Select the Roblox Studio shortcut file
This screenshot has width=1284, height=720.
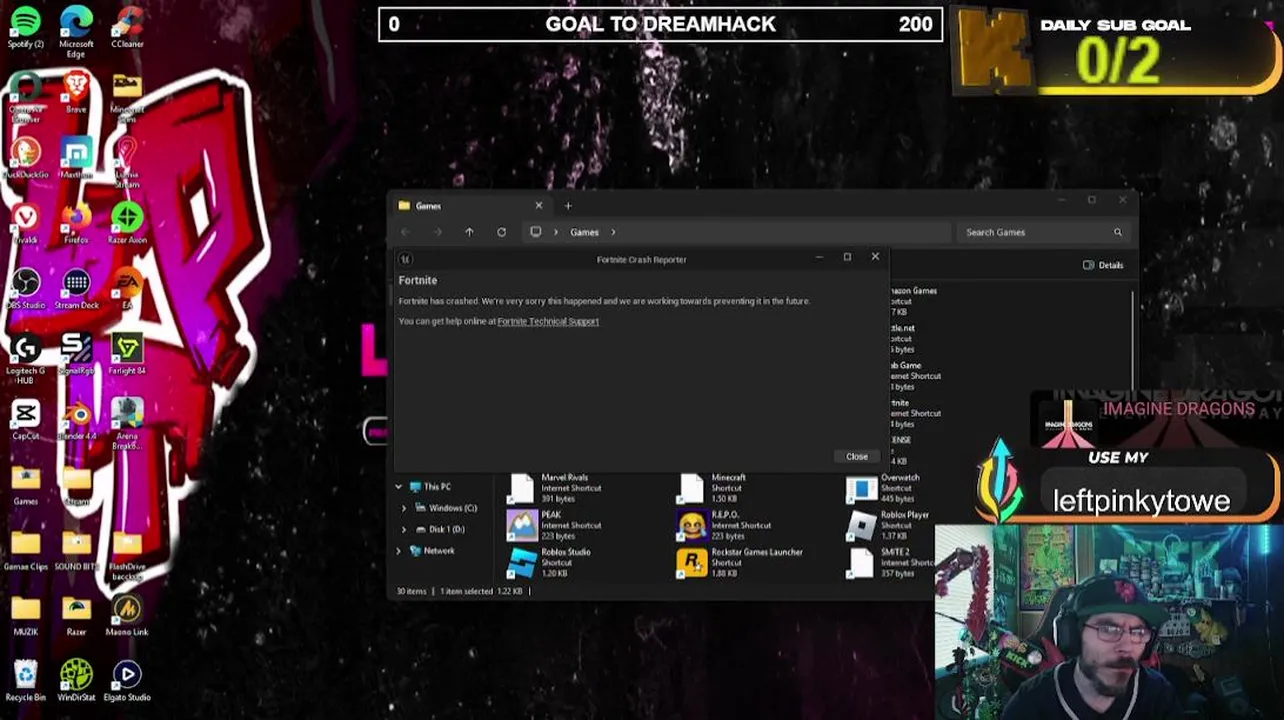[548, 562]
